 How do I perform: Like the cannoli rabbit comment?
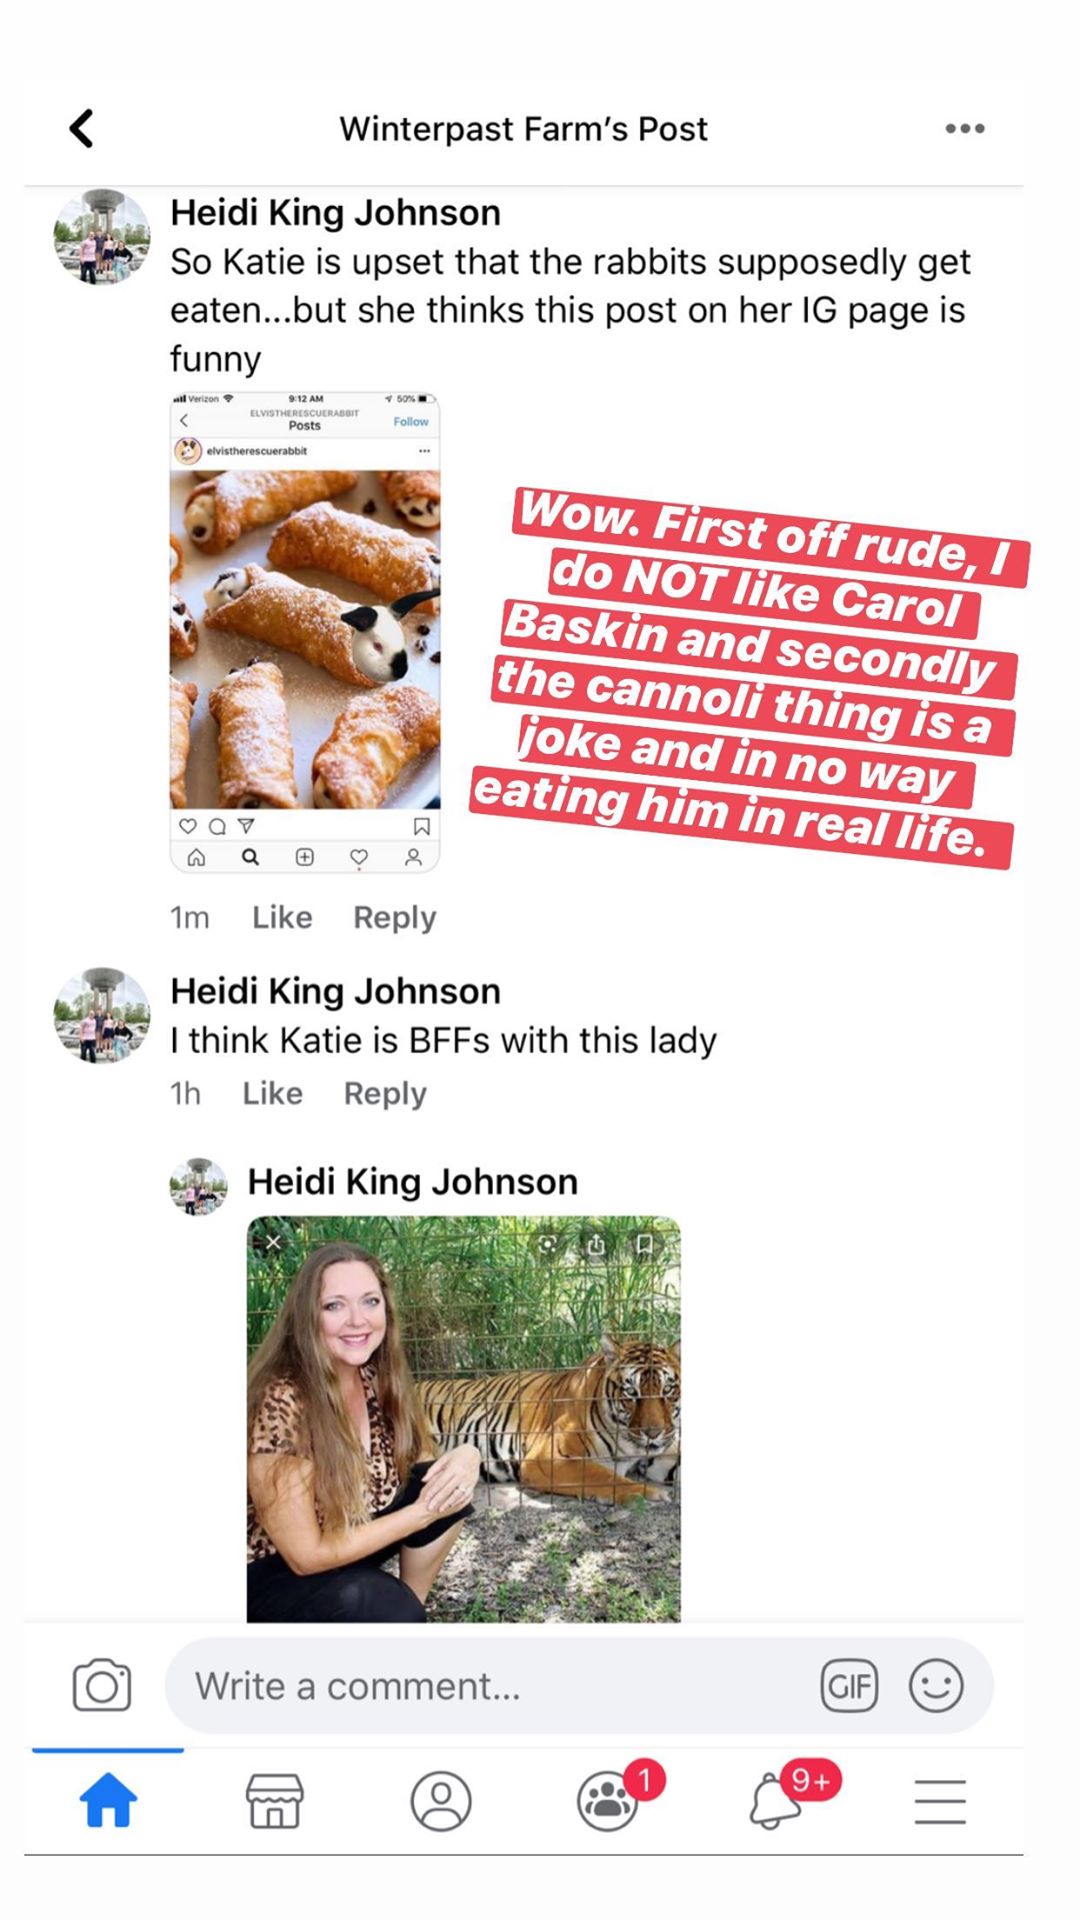click(x=282, y=917)
